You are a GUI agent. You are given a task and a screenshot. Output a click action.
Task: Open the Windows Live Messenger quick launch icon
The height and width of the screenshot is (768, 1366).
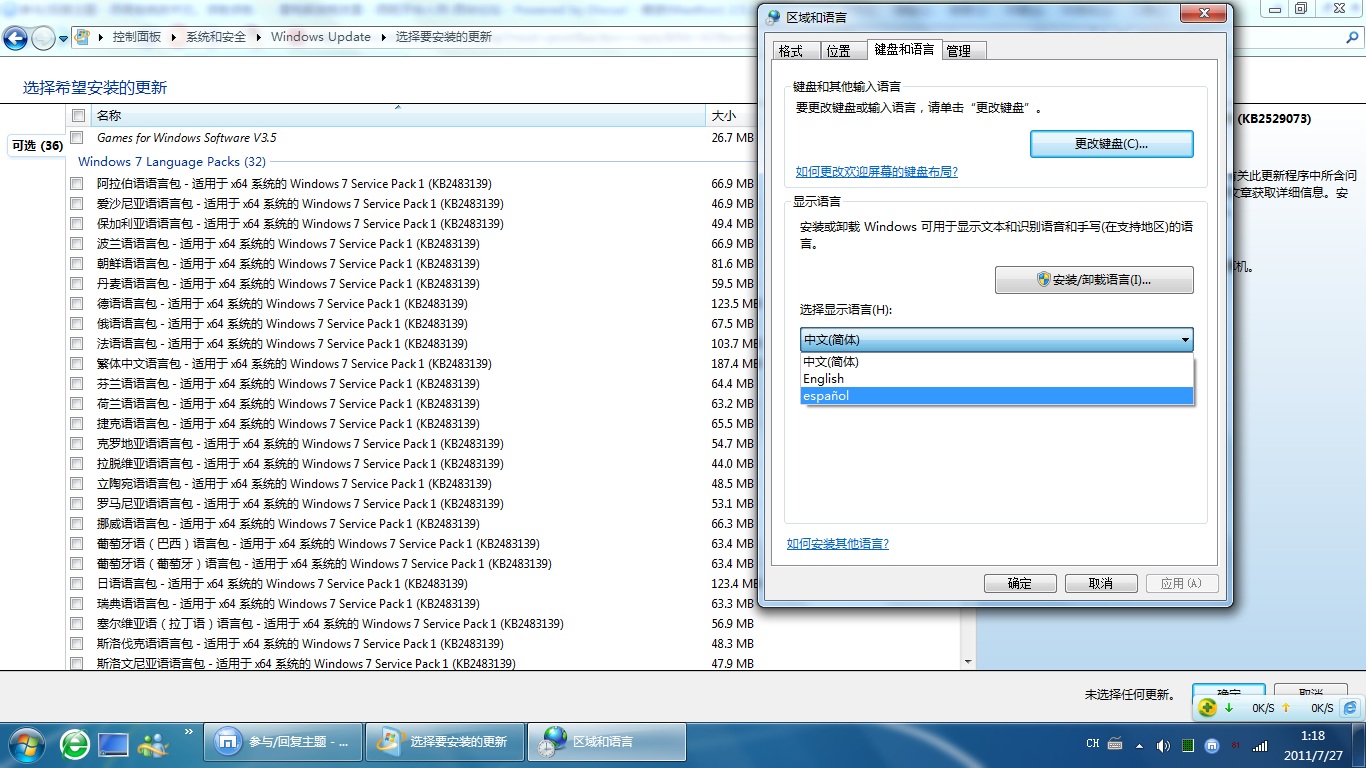click(154, 744)
